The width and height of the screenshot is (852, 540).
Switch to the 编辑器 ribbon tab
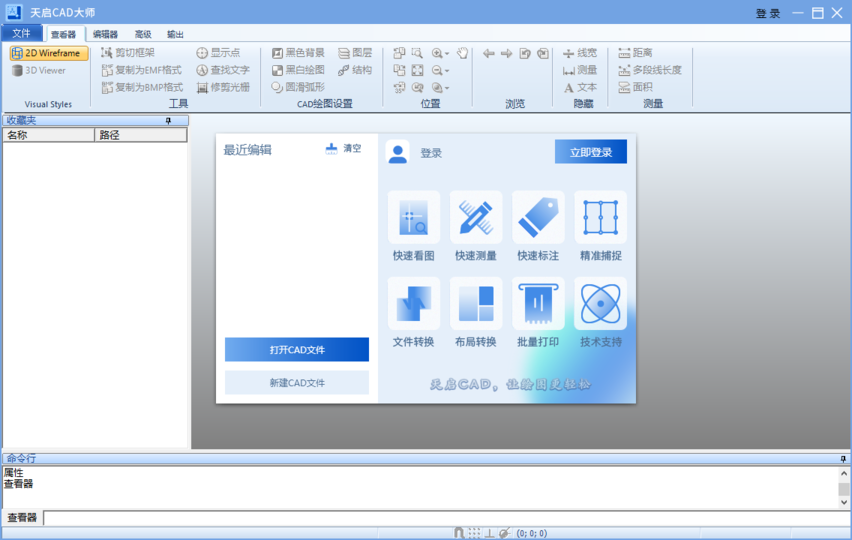coord(105,34)
